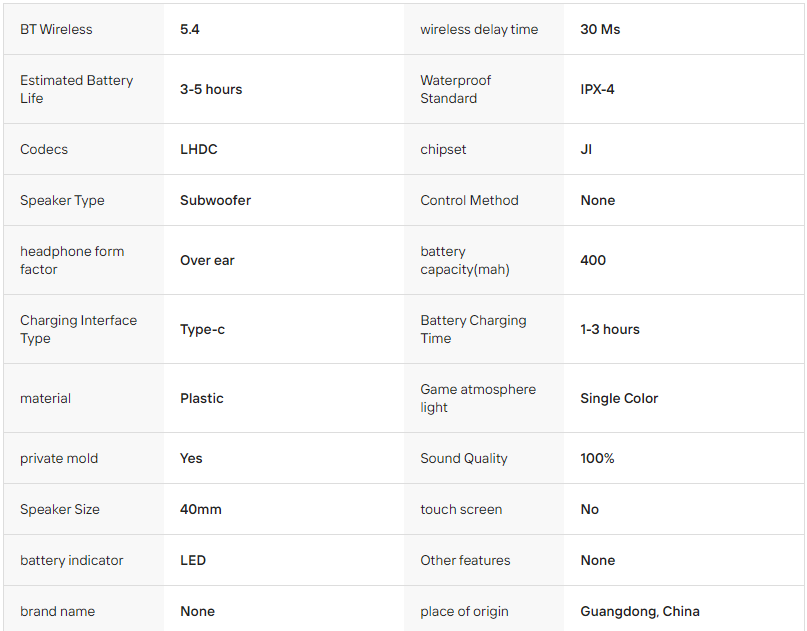Select the IPX-4 waterproof value
This screenshot has width=807, height=631.
(x=597, y=89)
